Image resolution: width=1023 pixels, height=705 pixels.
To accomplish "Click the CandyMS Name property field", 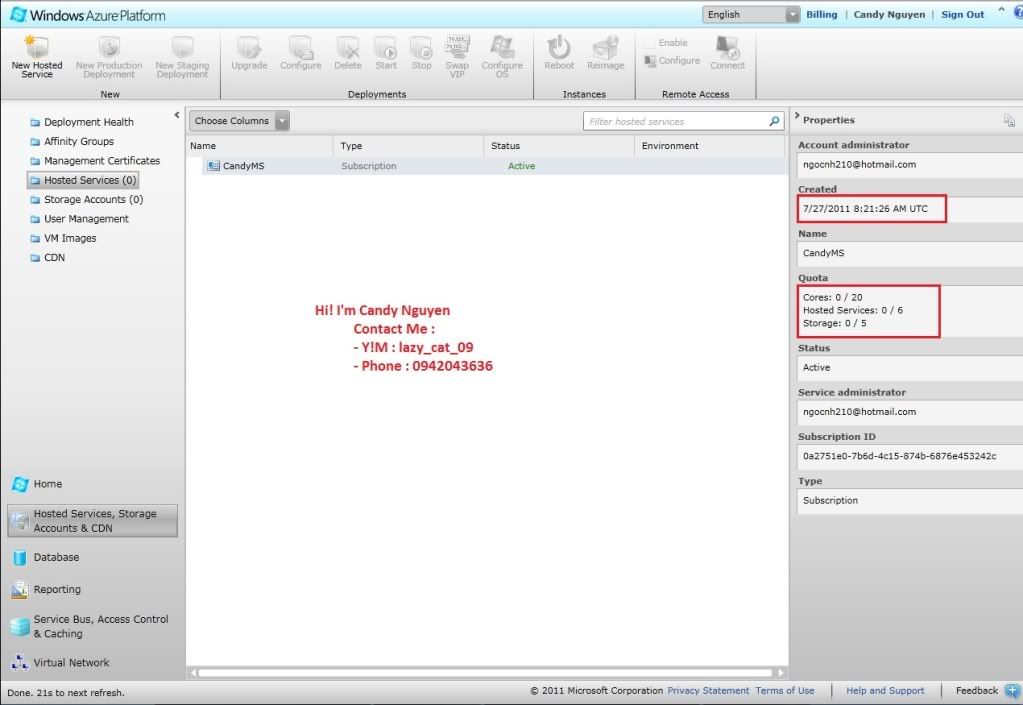I will pos(909,253).
